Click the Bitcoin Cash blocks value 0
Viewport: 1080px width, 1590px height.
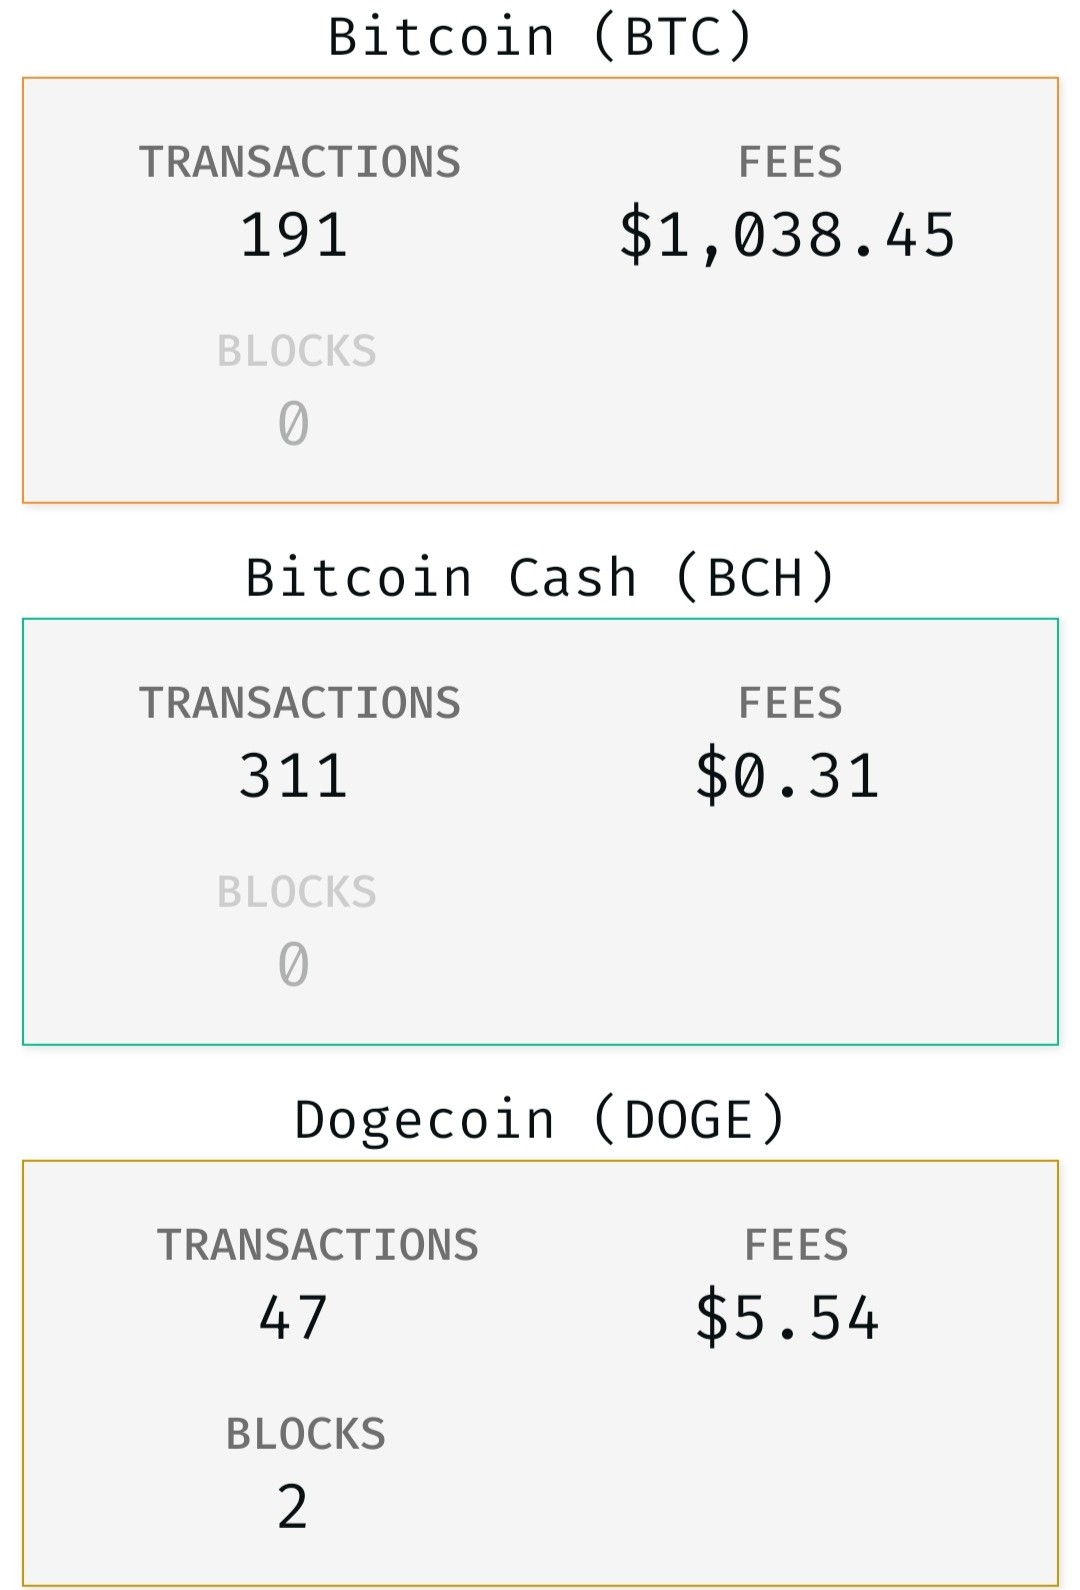pos(294,965)
